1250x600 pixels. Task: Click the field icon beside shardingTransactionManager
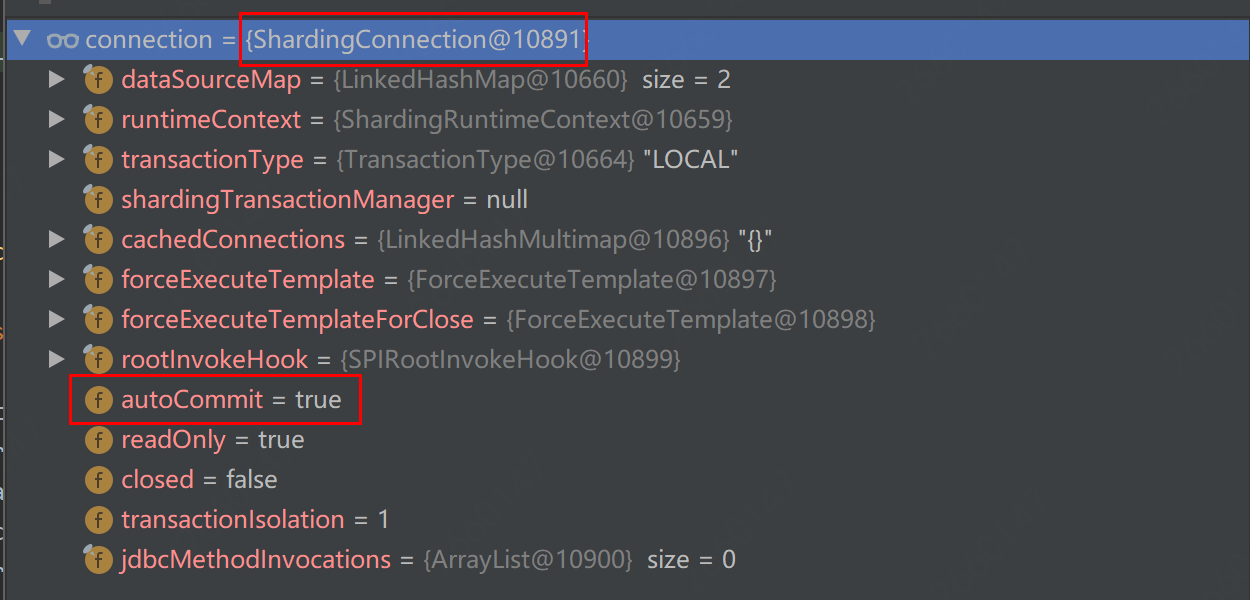click(98, 200)
